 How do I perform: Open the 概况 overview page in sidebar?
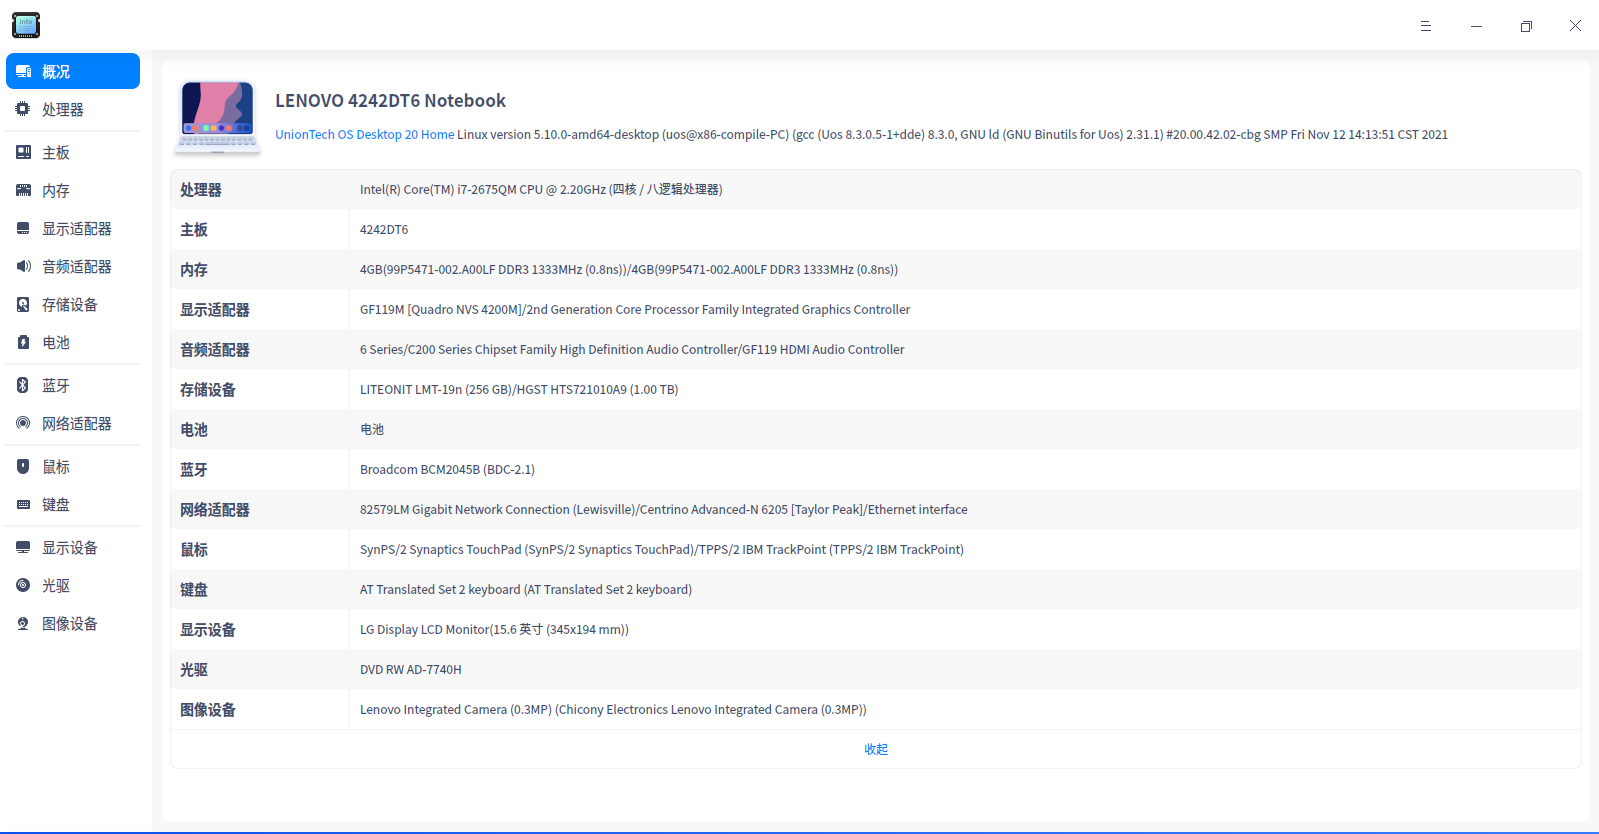[x=73, y=71]
